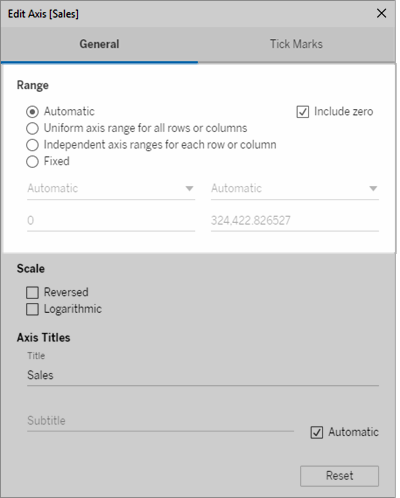Choose Uniform axis range for all rows
Viewport: 400px width, 498px height.
coord(32,128)
